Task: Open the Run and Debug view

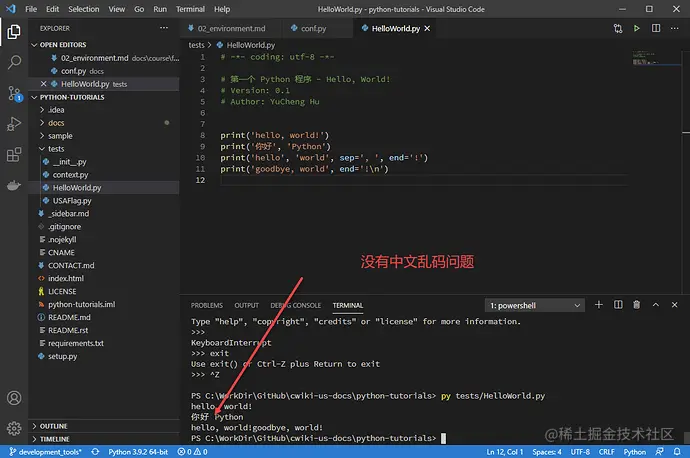Action: click(14, 124)
